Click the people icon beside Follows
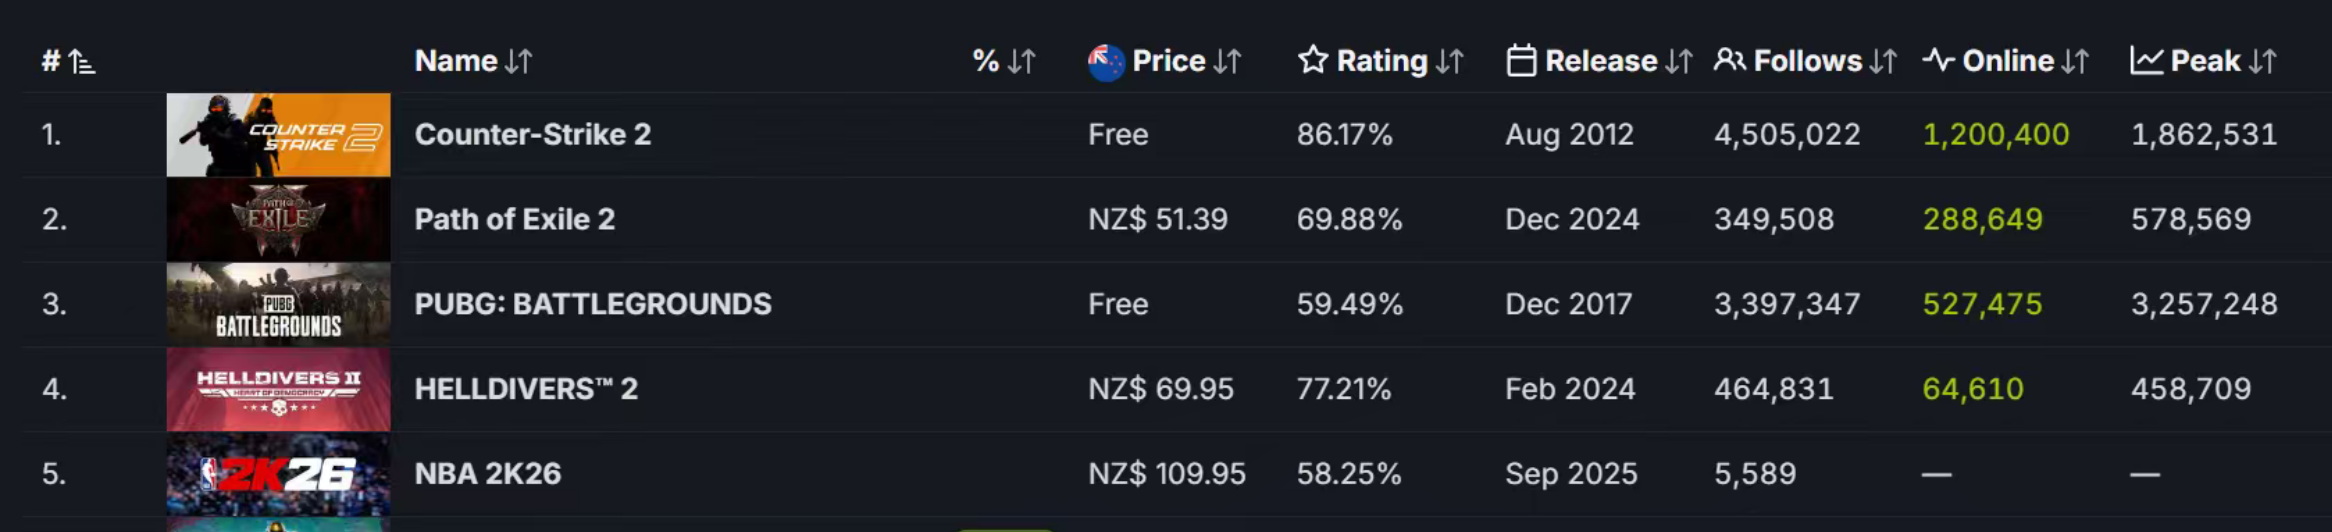Viewport: 2332px width, 532px height. click(x=1729, y=61)
